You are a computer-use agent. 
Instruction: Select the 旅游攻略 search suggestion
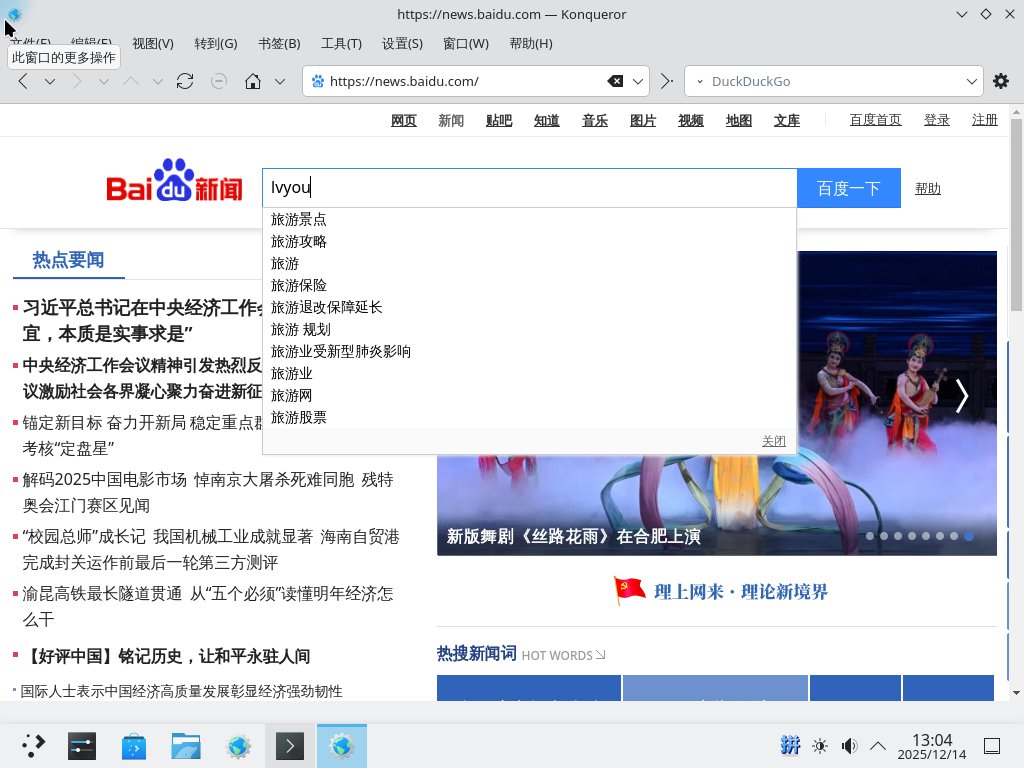[x=299, y=241]
